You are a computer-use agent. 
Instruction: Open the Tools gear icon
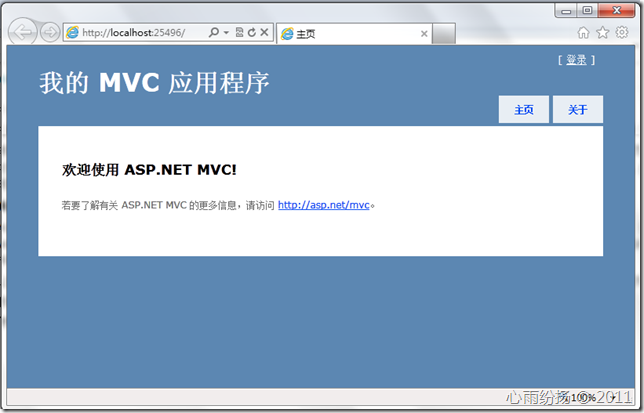(622, 32)
